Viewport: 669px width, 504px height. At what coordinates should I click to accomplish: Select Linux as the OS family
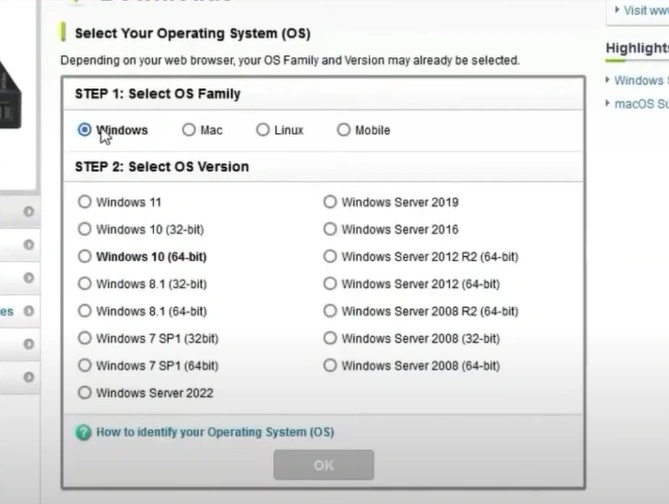tap(263, 130)
